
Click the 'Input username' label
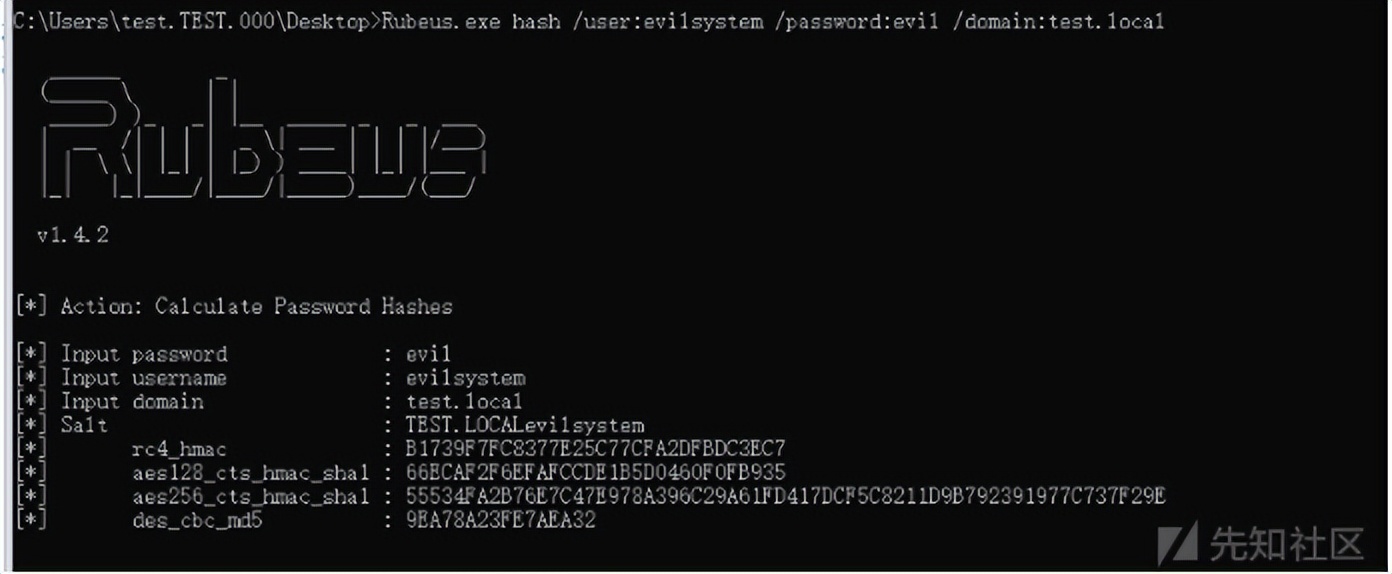coord(145,378)
